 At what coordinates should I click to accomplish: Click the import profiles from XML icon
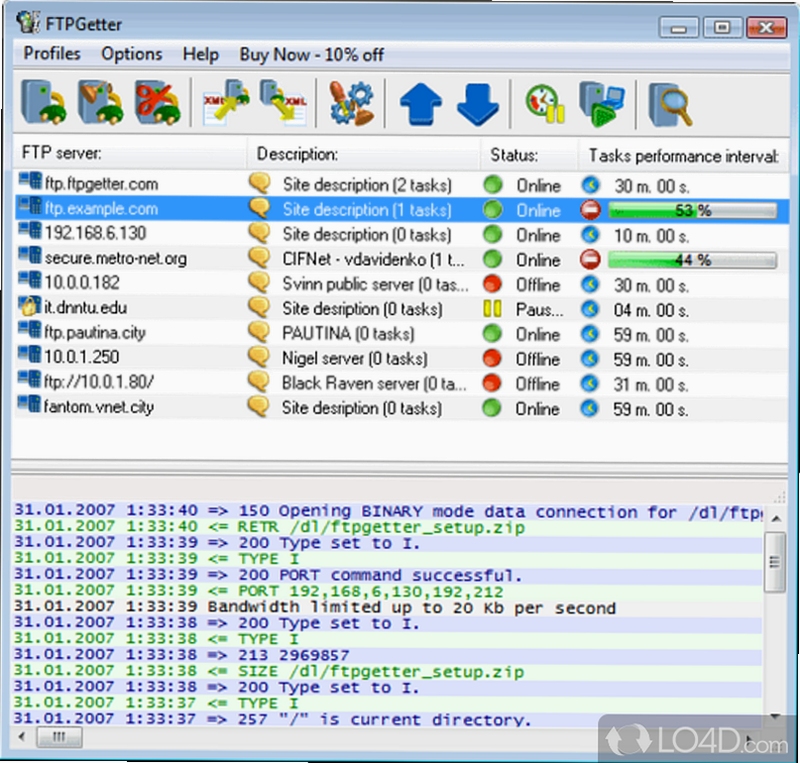pyautogui.click(x=226, y=103)
